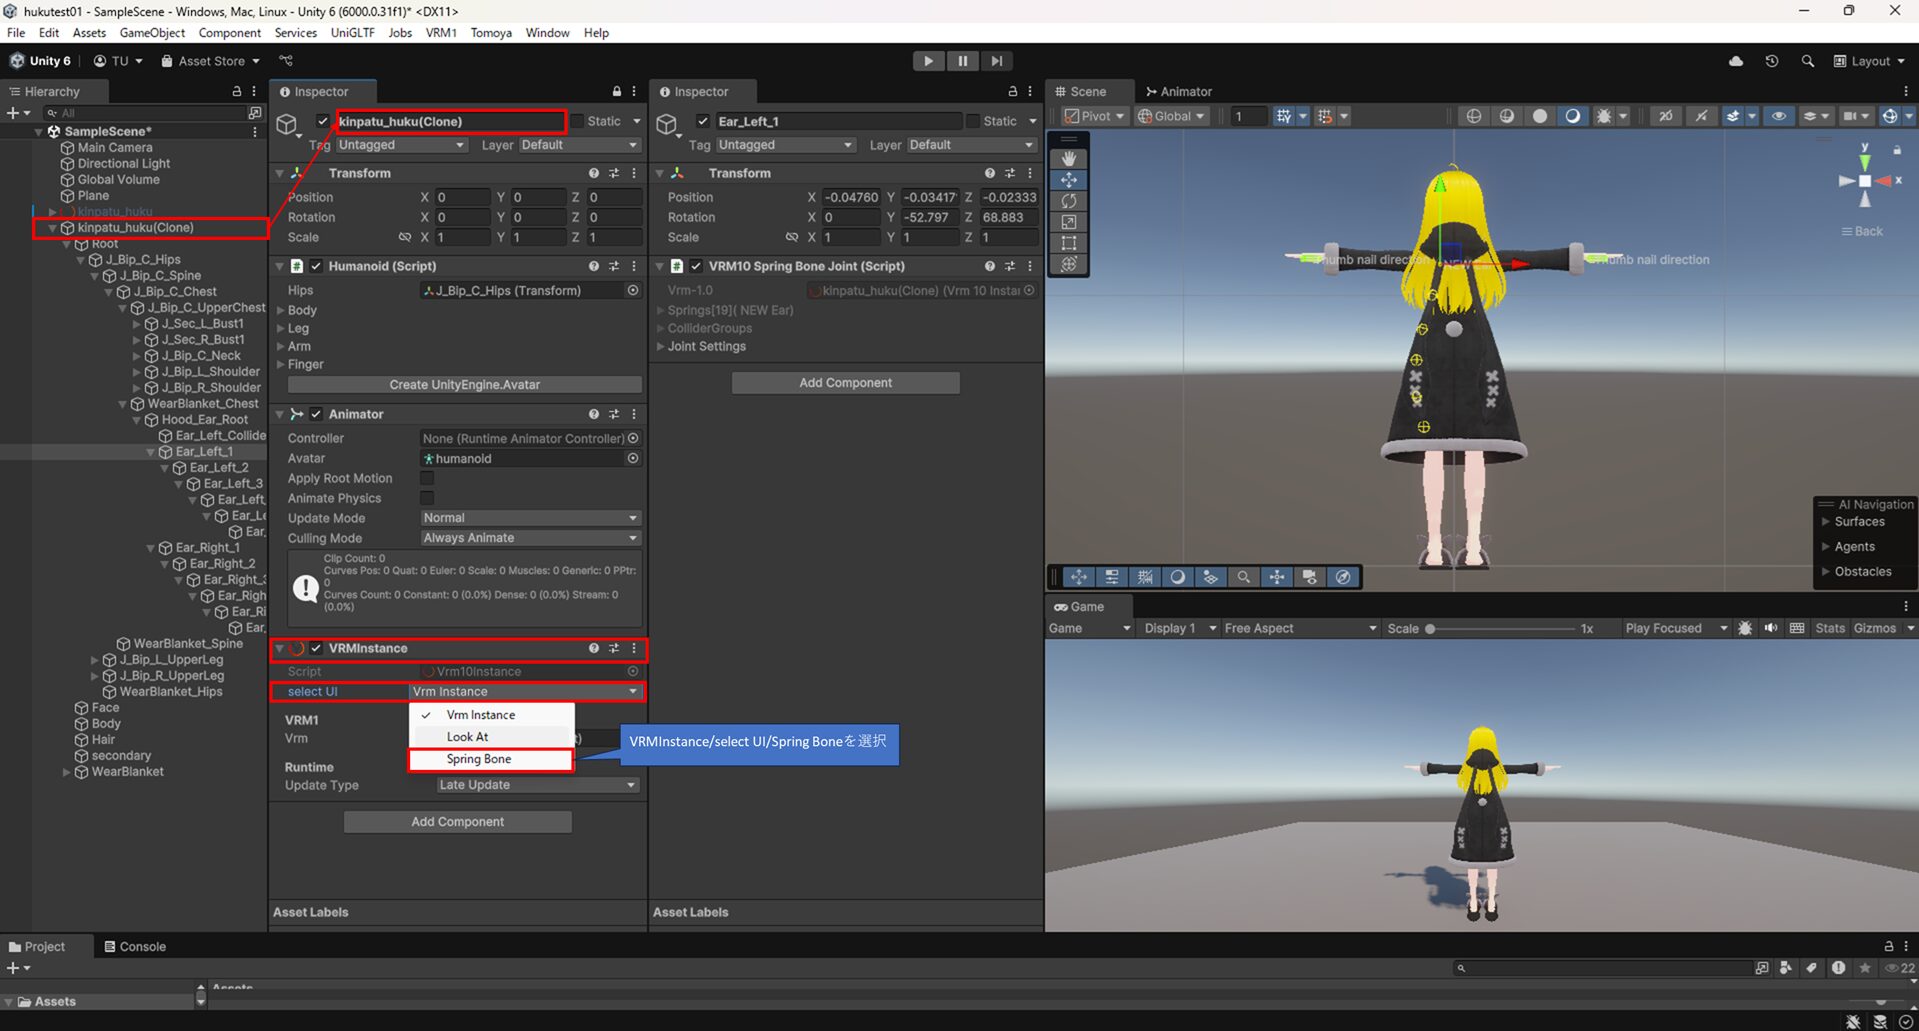Disable the Humanoid (Script) component checkbox
The image size is (1919, 1031).
[316, 266]
